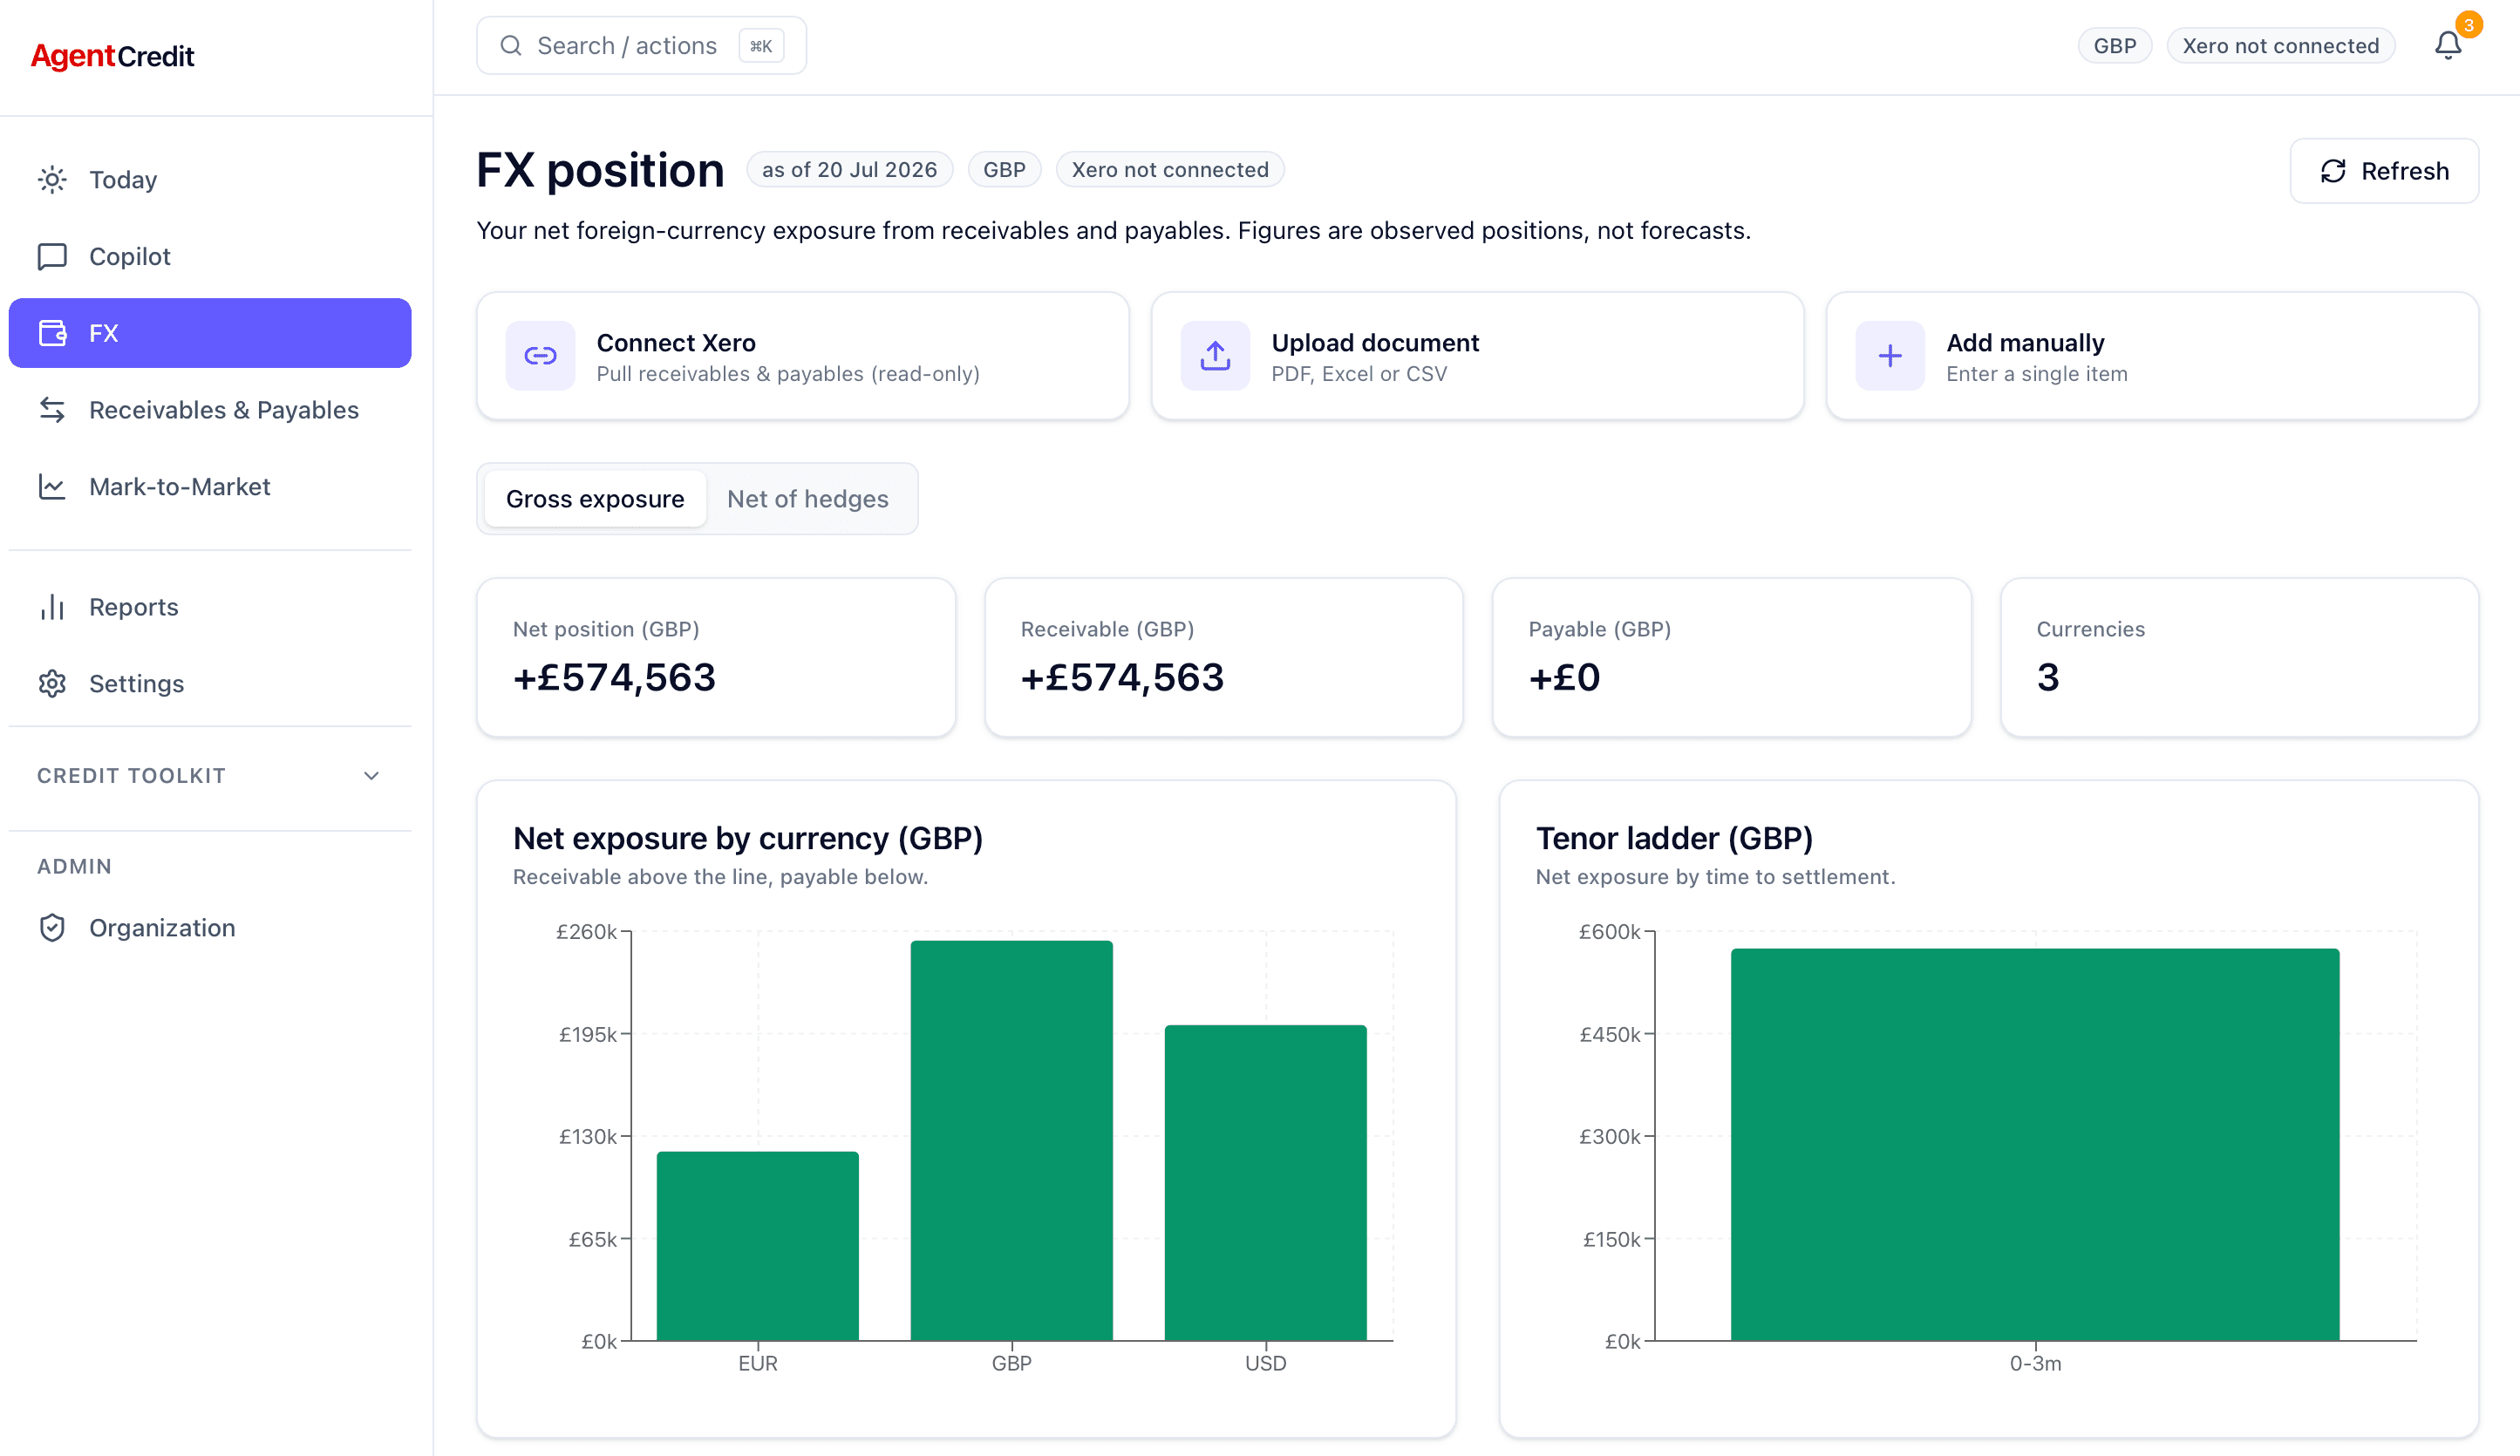Open notifications via the bell icon
Image resolution: width=2520 pixels, height=1456 pixels.
point(2447,46)
